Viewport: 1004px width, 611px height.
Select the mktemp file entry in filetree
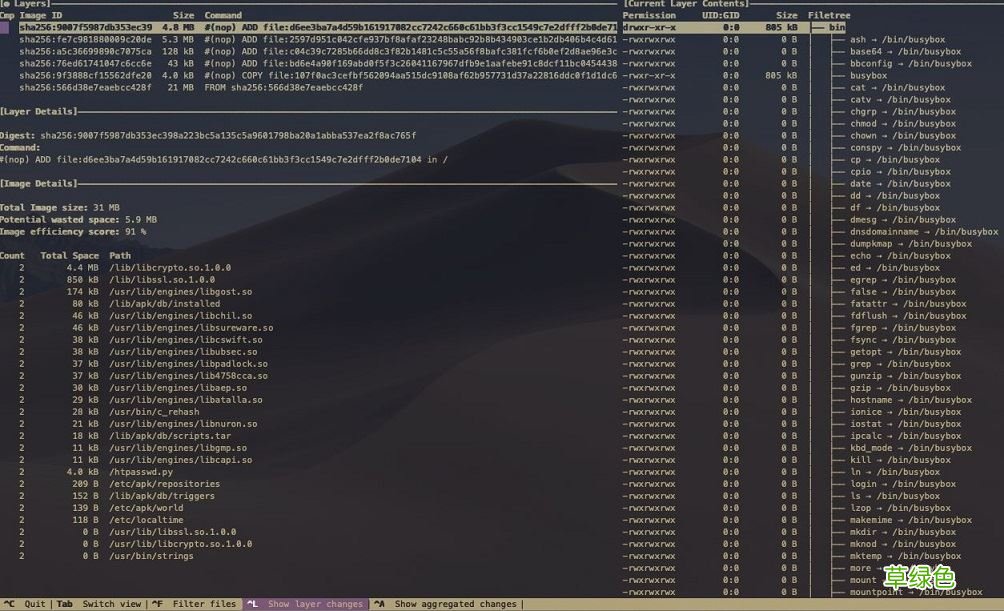tap(905, 556)
